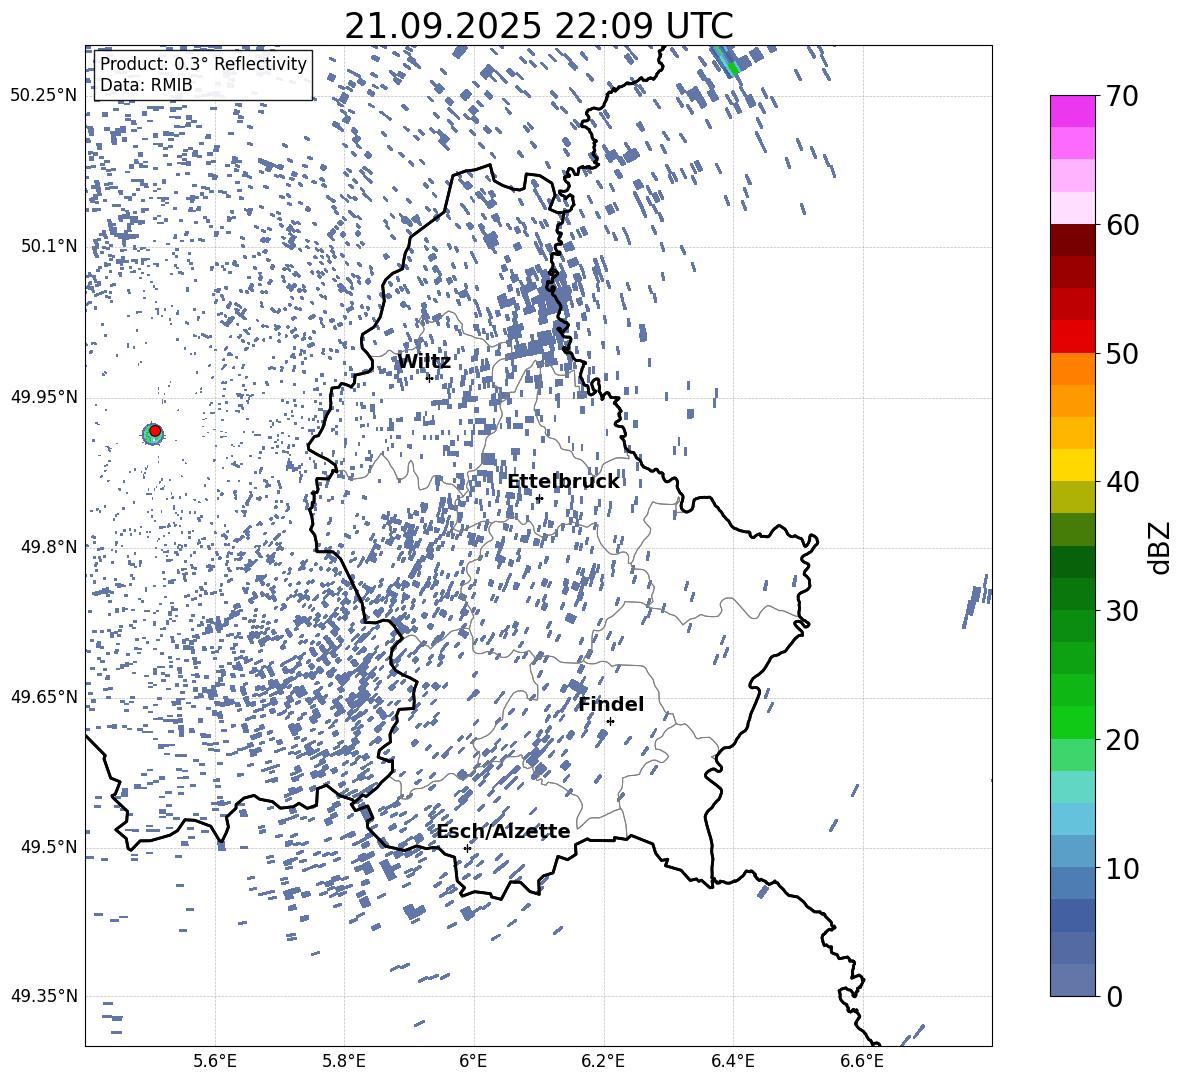
Task: Click the colorbar tick label 50
Action: 1122,353
